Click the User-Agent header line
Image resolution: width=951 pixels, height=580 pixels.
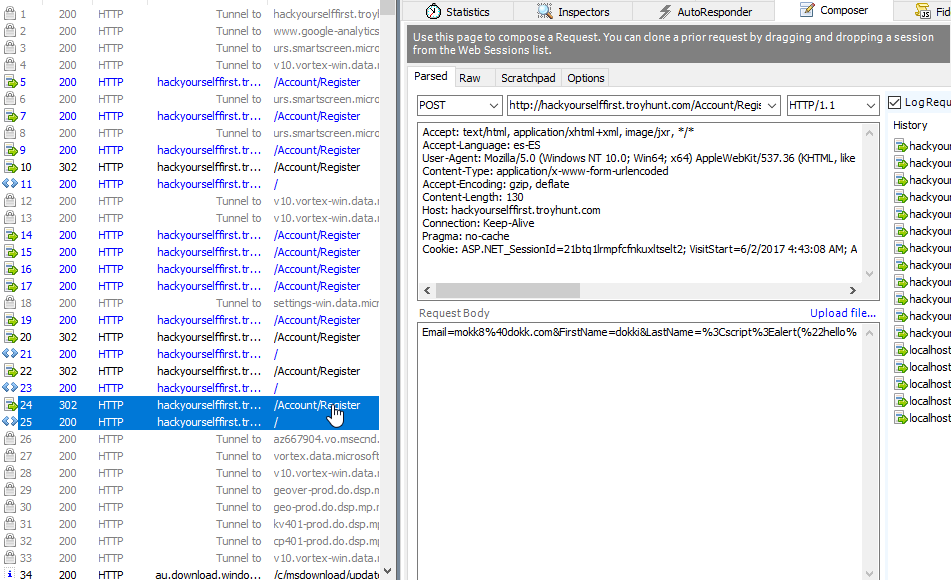639,158
